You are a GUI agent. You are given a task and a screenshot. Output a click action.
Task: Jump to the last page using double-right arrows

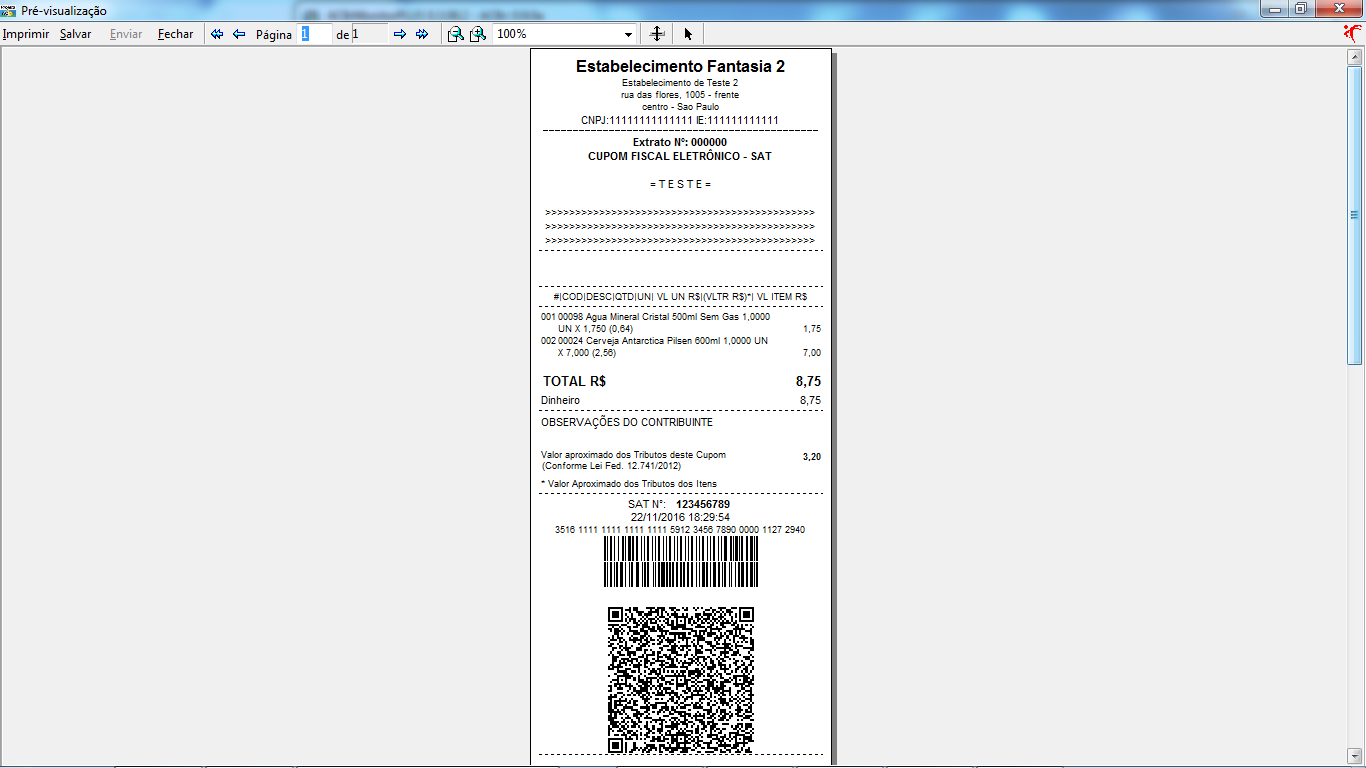[x=422, y=34]
